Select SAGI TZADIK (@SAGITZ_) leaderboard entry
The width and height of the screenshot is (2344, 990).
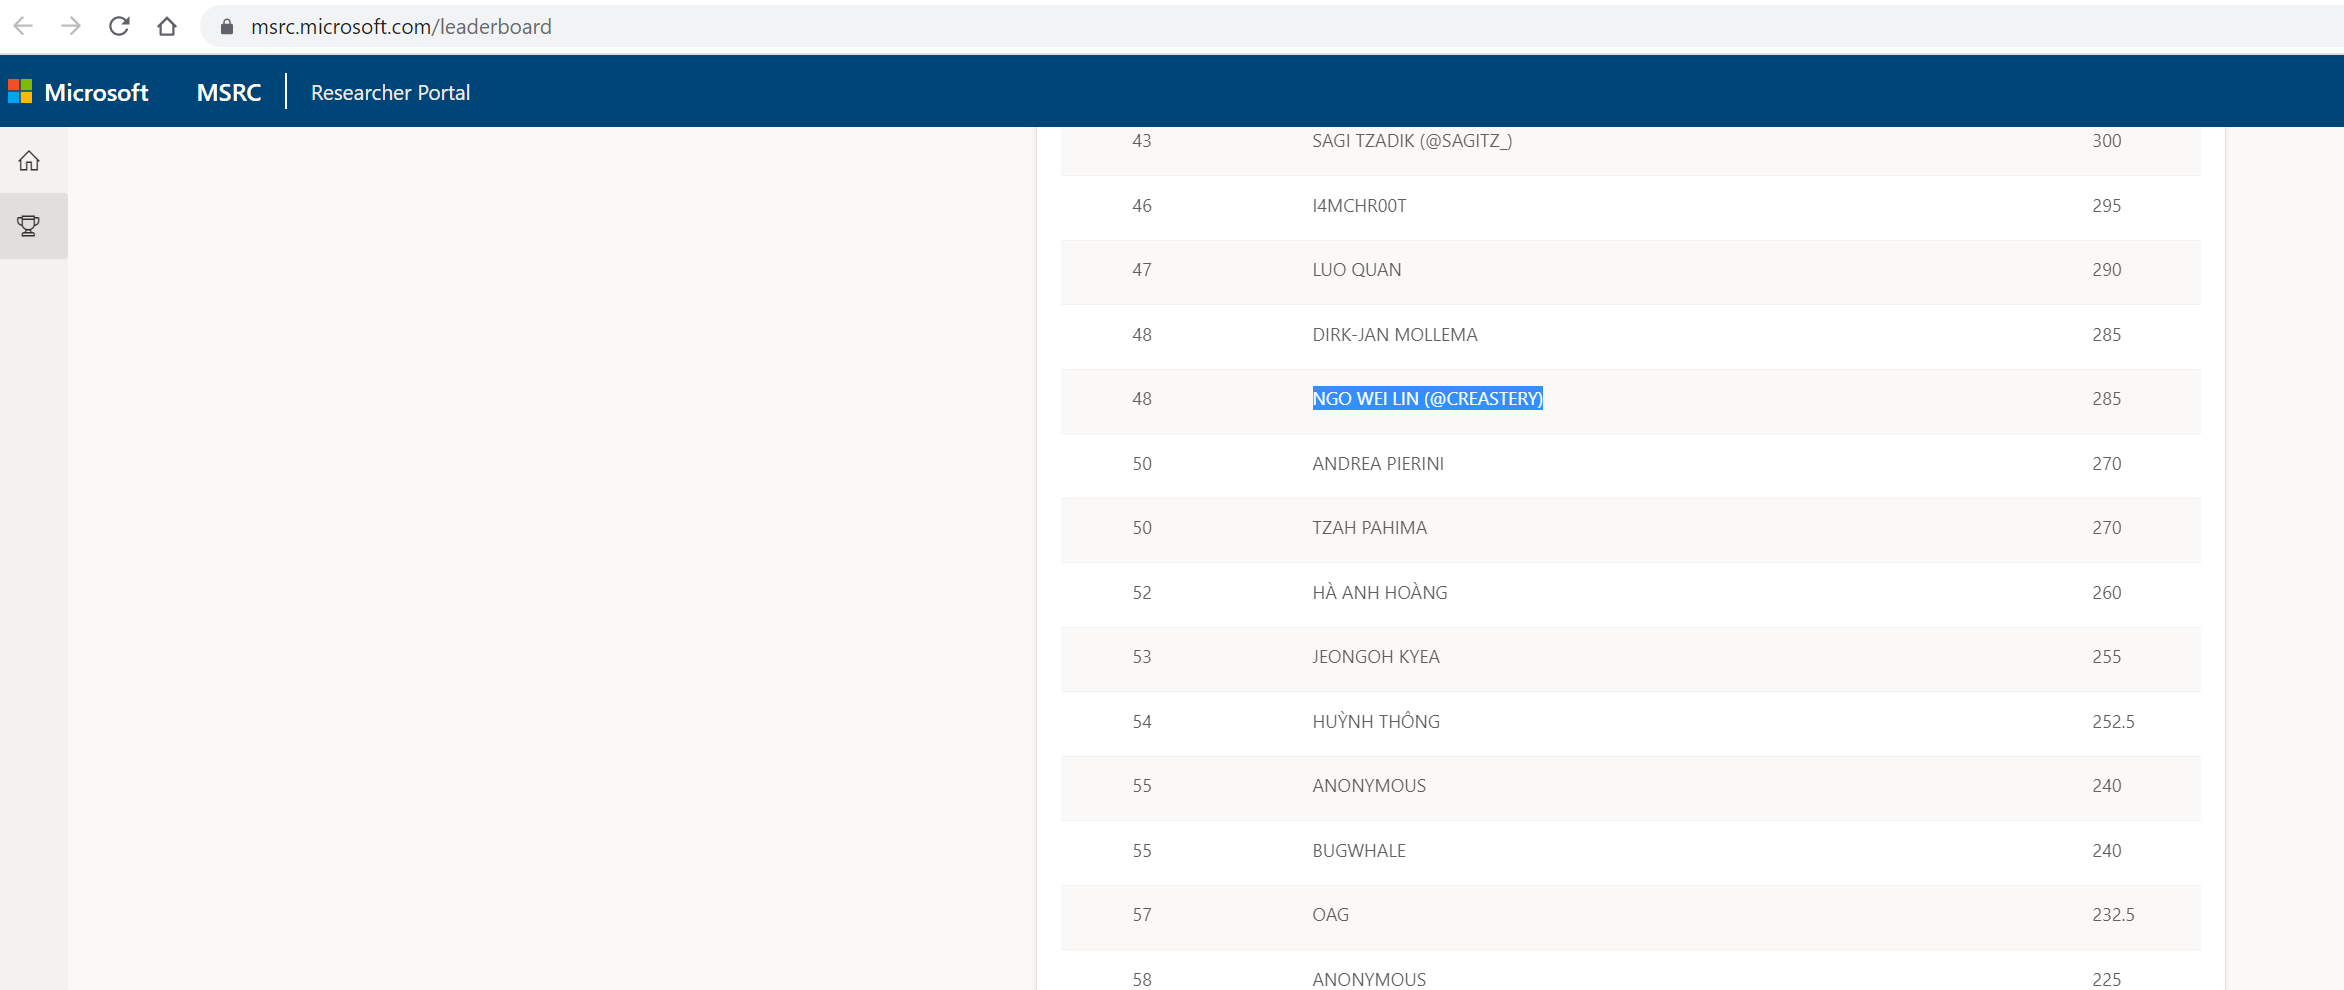[1412, 140]
